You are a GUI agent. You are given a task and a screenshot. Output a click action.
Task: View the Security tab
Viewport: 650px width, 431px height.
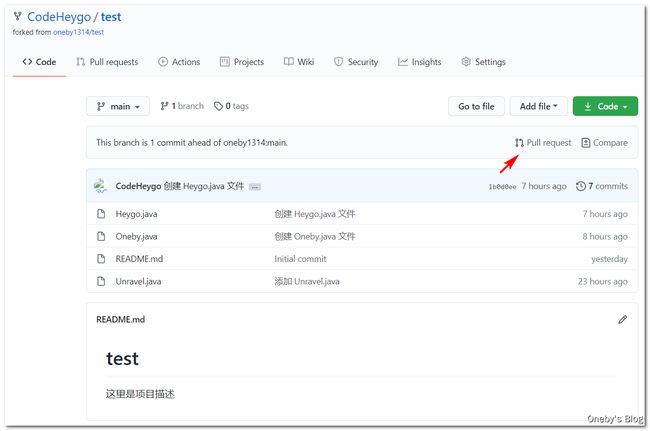point(356,62)
